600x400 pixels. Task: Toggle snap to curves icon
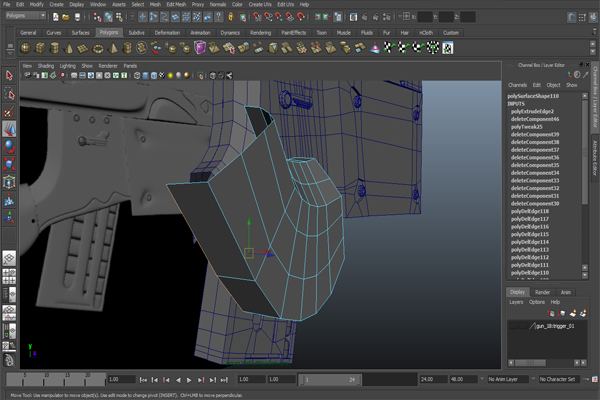click(268, 17)
